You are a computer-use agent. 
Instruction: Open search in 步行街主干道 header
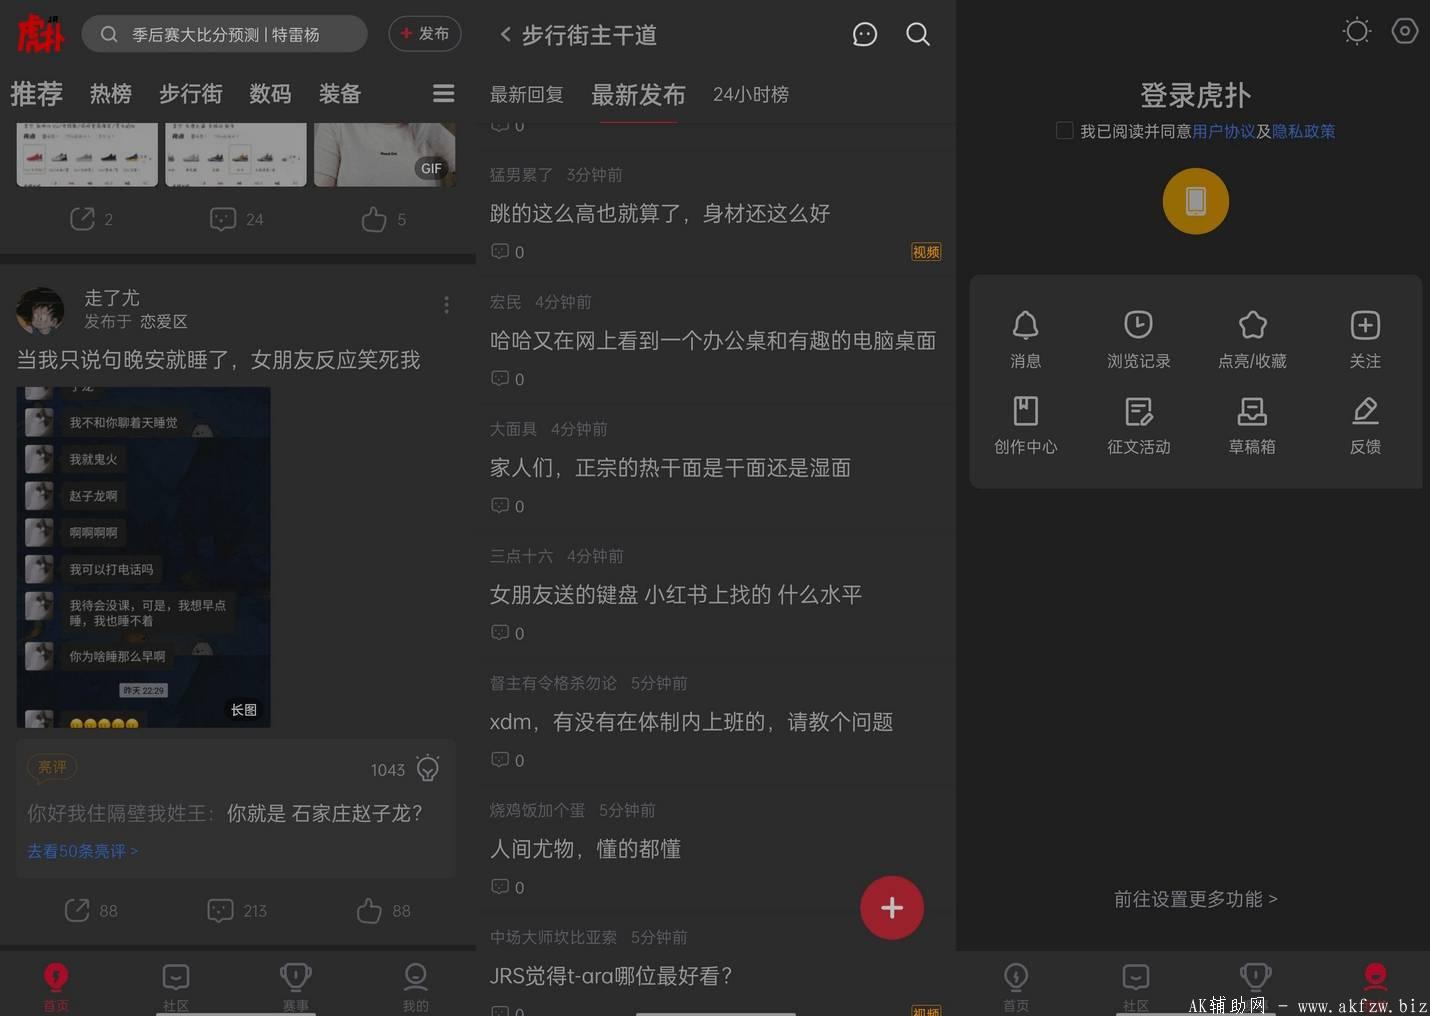point(918,35)
